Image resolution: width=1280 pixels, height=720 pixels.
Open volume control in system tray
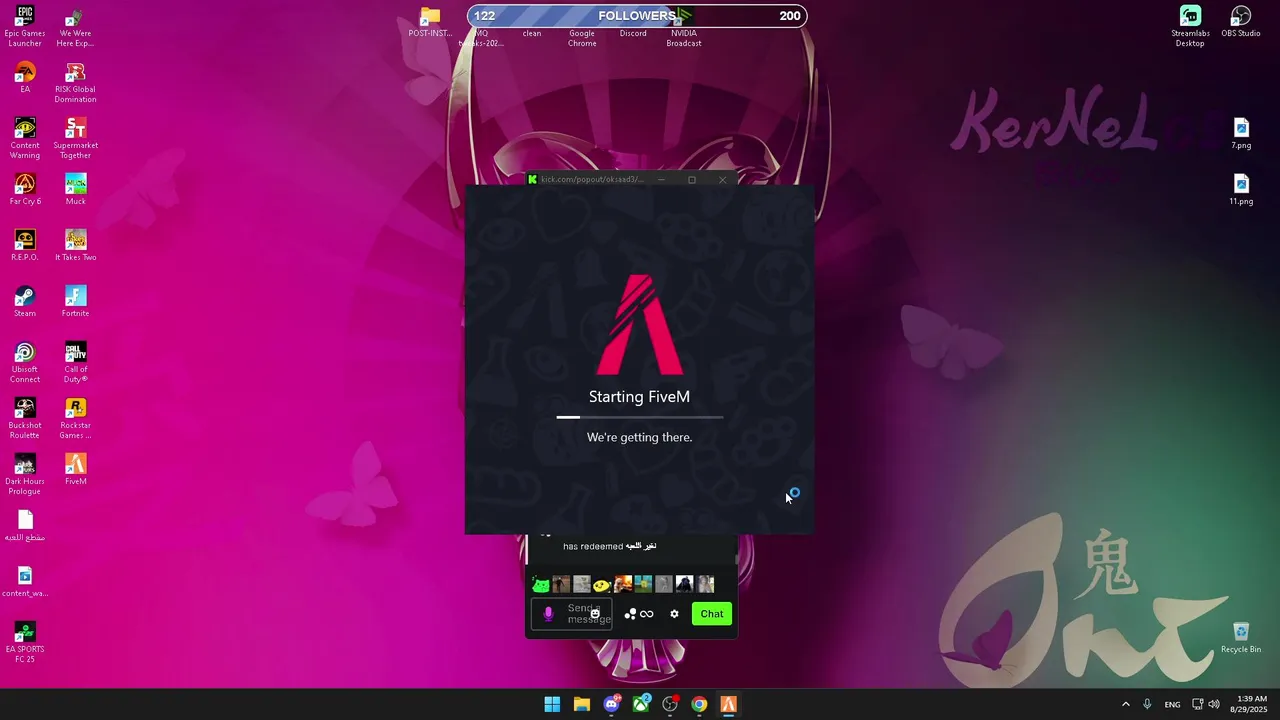[x=1214, y=704]
